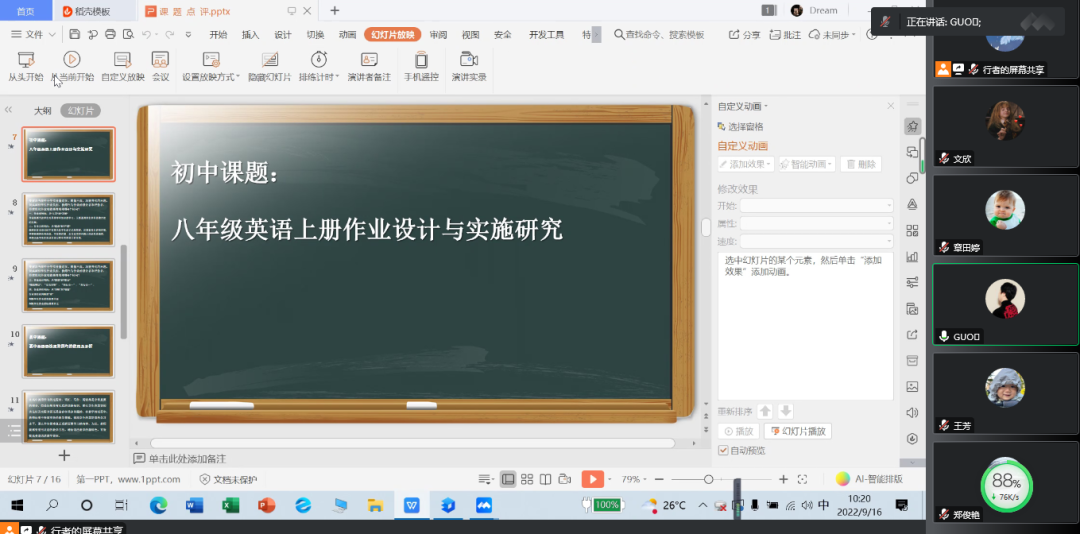Select slide 10 thumbnail
The image size is (1080, 534).
68,351
